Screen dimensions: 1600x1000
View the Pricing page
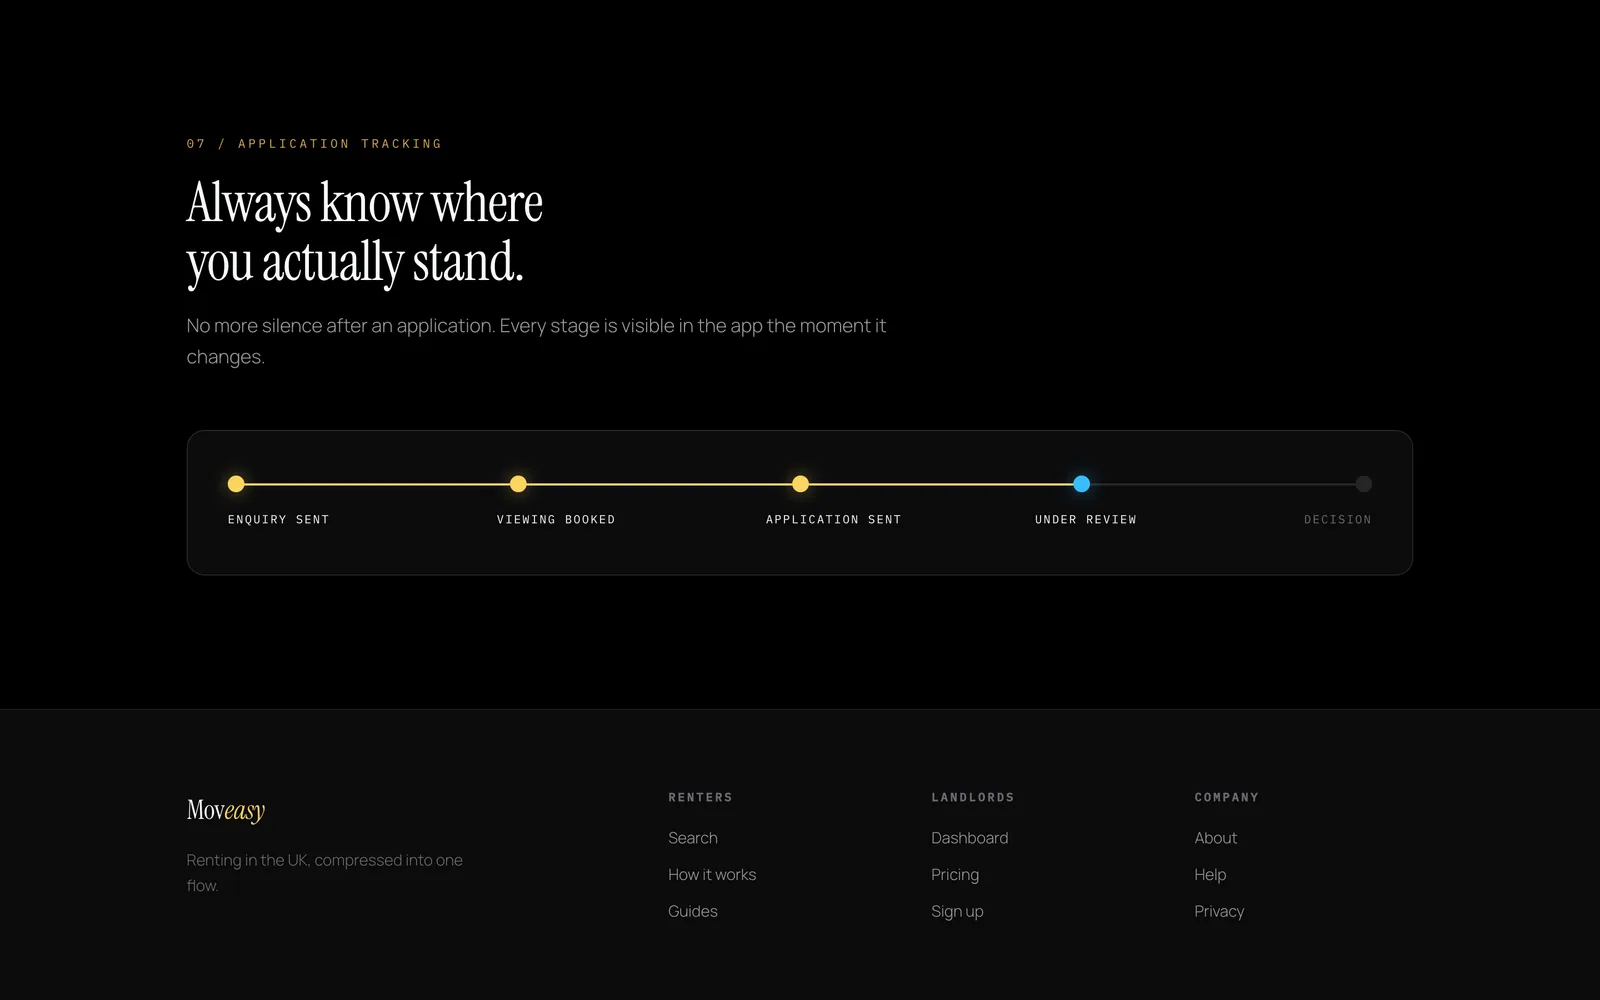pos(955,875)
